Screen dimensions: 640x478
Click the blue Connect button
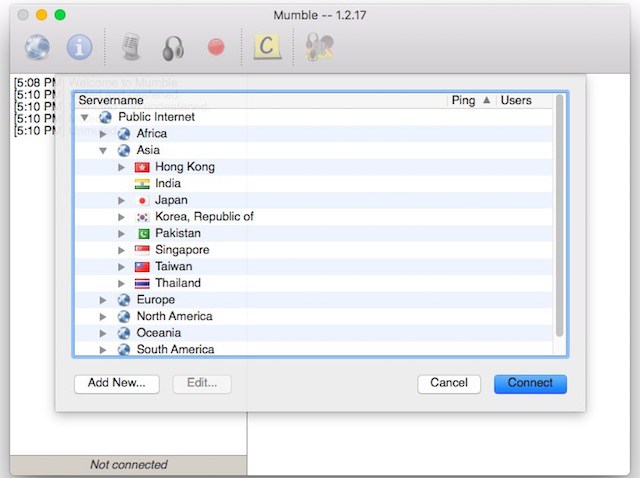coord(530,384)
